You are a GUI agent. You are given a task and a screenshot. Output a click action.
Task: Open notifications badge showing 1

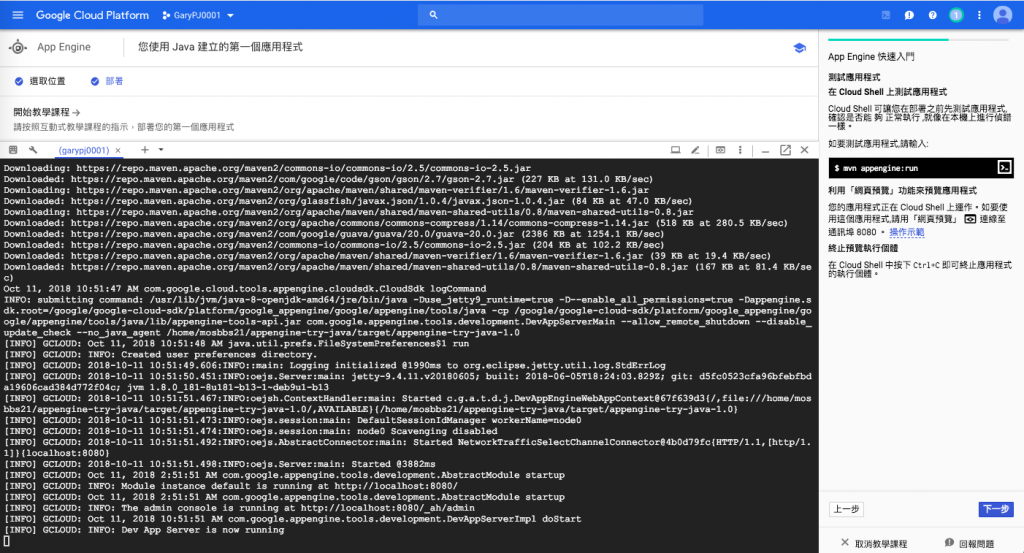tap(956, 15)
